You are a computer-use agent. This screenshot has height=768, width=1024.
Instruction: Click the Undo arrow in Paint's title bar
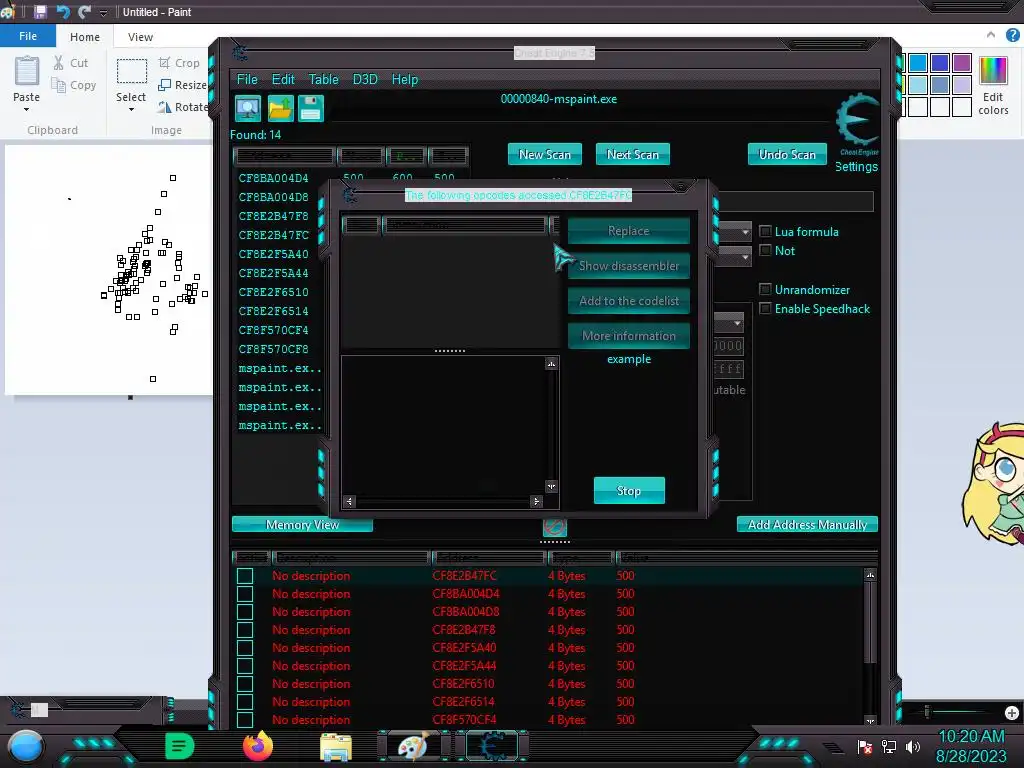pyautogui.click(x=63, y=12)
